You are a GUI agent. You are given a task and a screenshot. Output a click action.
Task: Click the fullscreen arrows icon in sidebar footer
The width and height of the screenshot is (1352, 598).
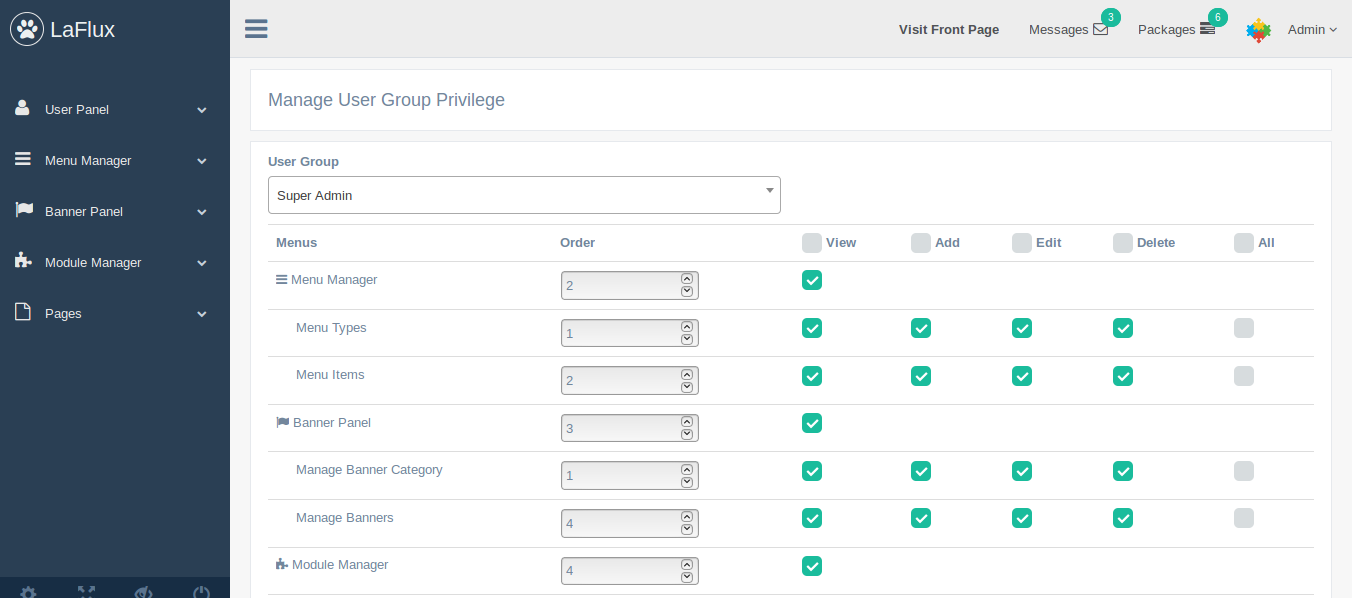[x=87, y=592]
